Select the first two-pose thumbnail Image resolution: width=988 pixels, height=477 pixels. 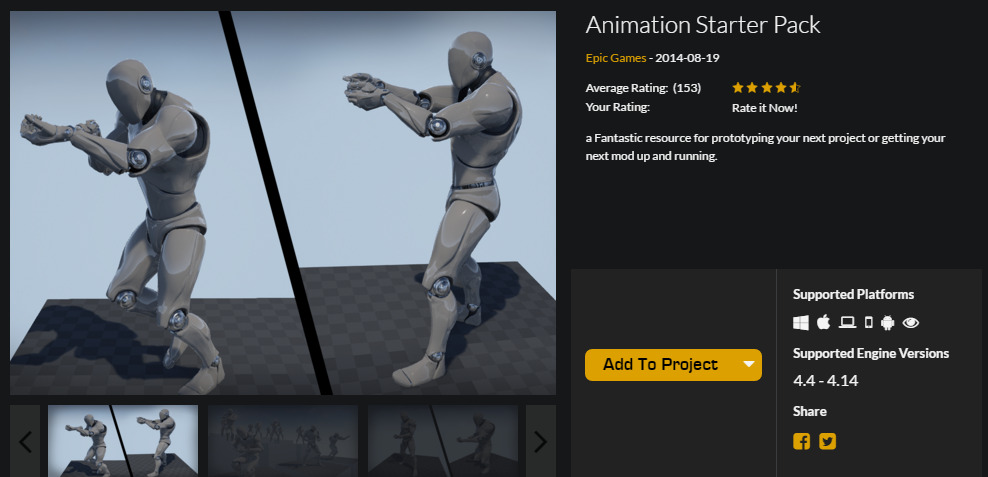[123, 440]
